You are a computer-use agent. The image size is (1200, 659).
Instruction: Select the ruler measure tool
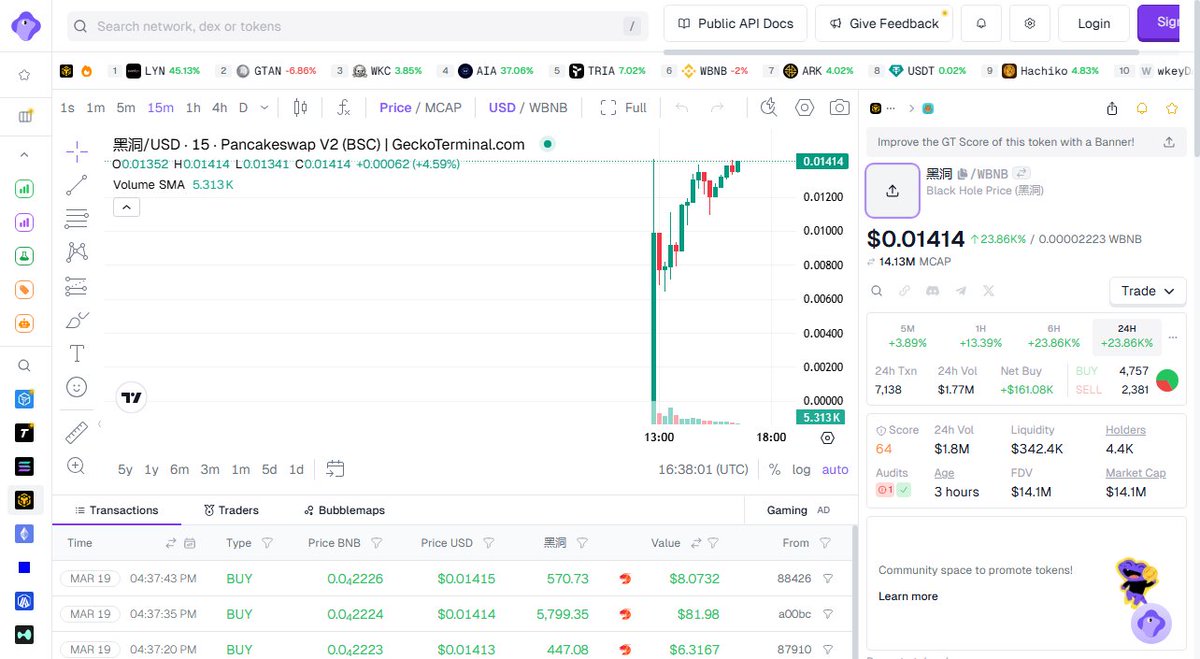77,432
